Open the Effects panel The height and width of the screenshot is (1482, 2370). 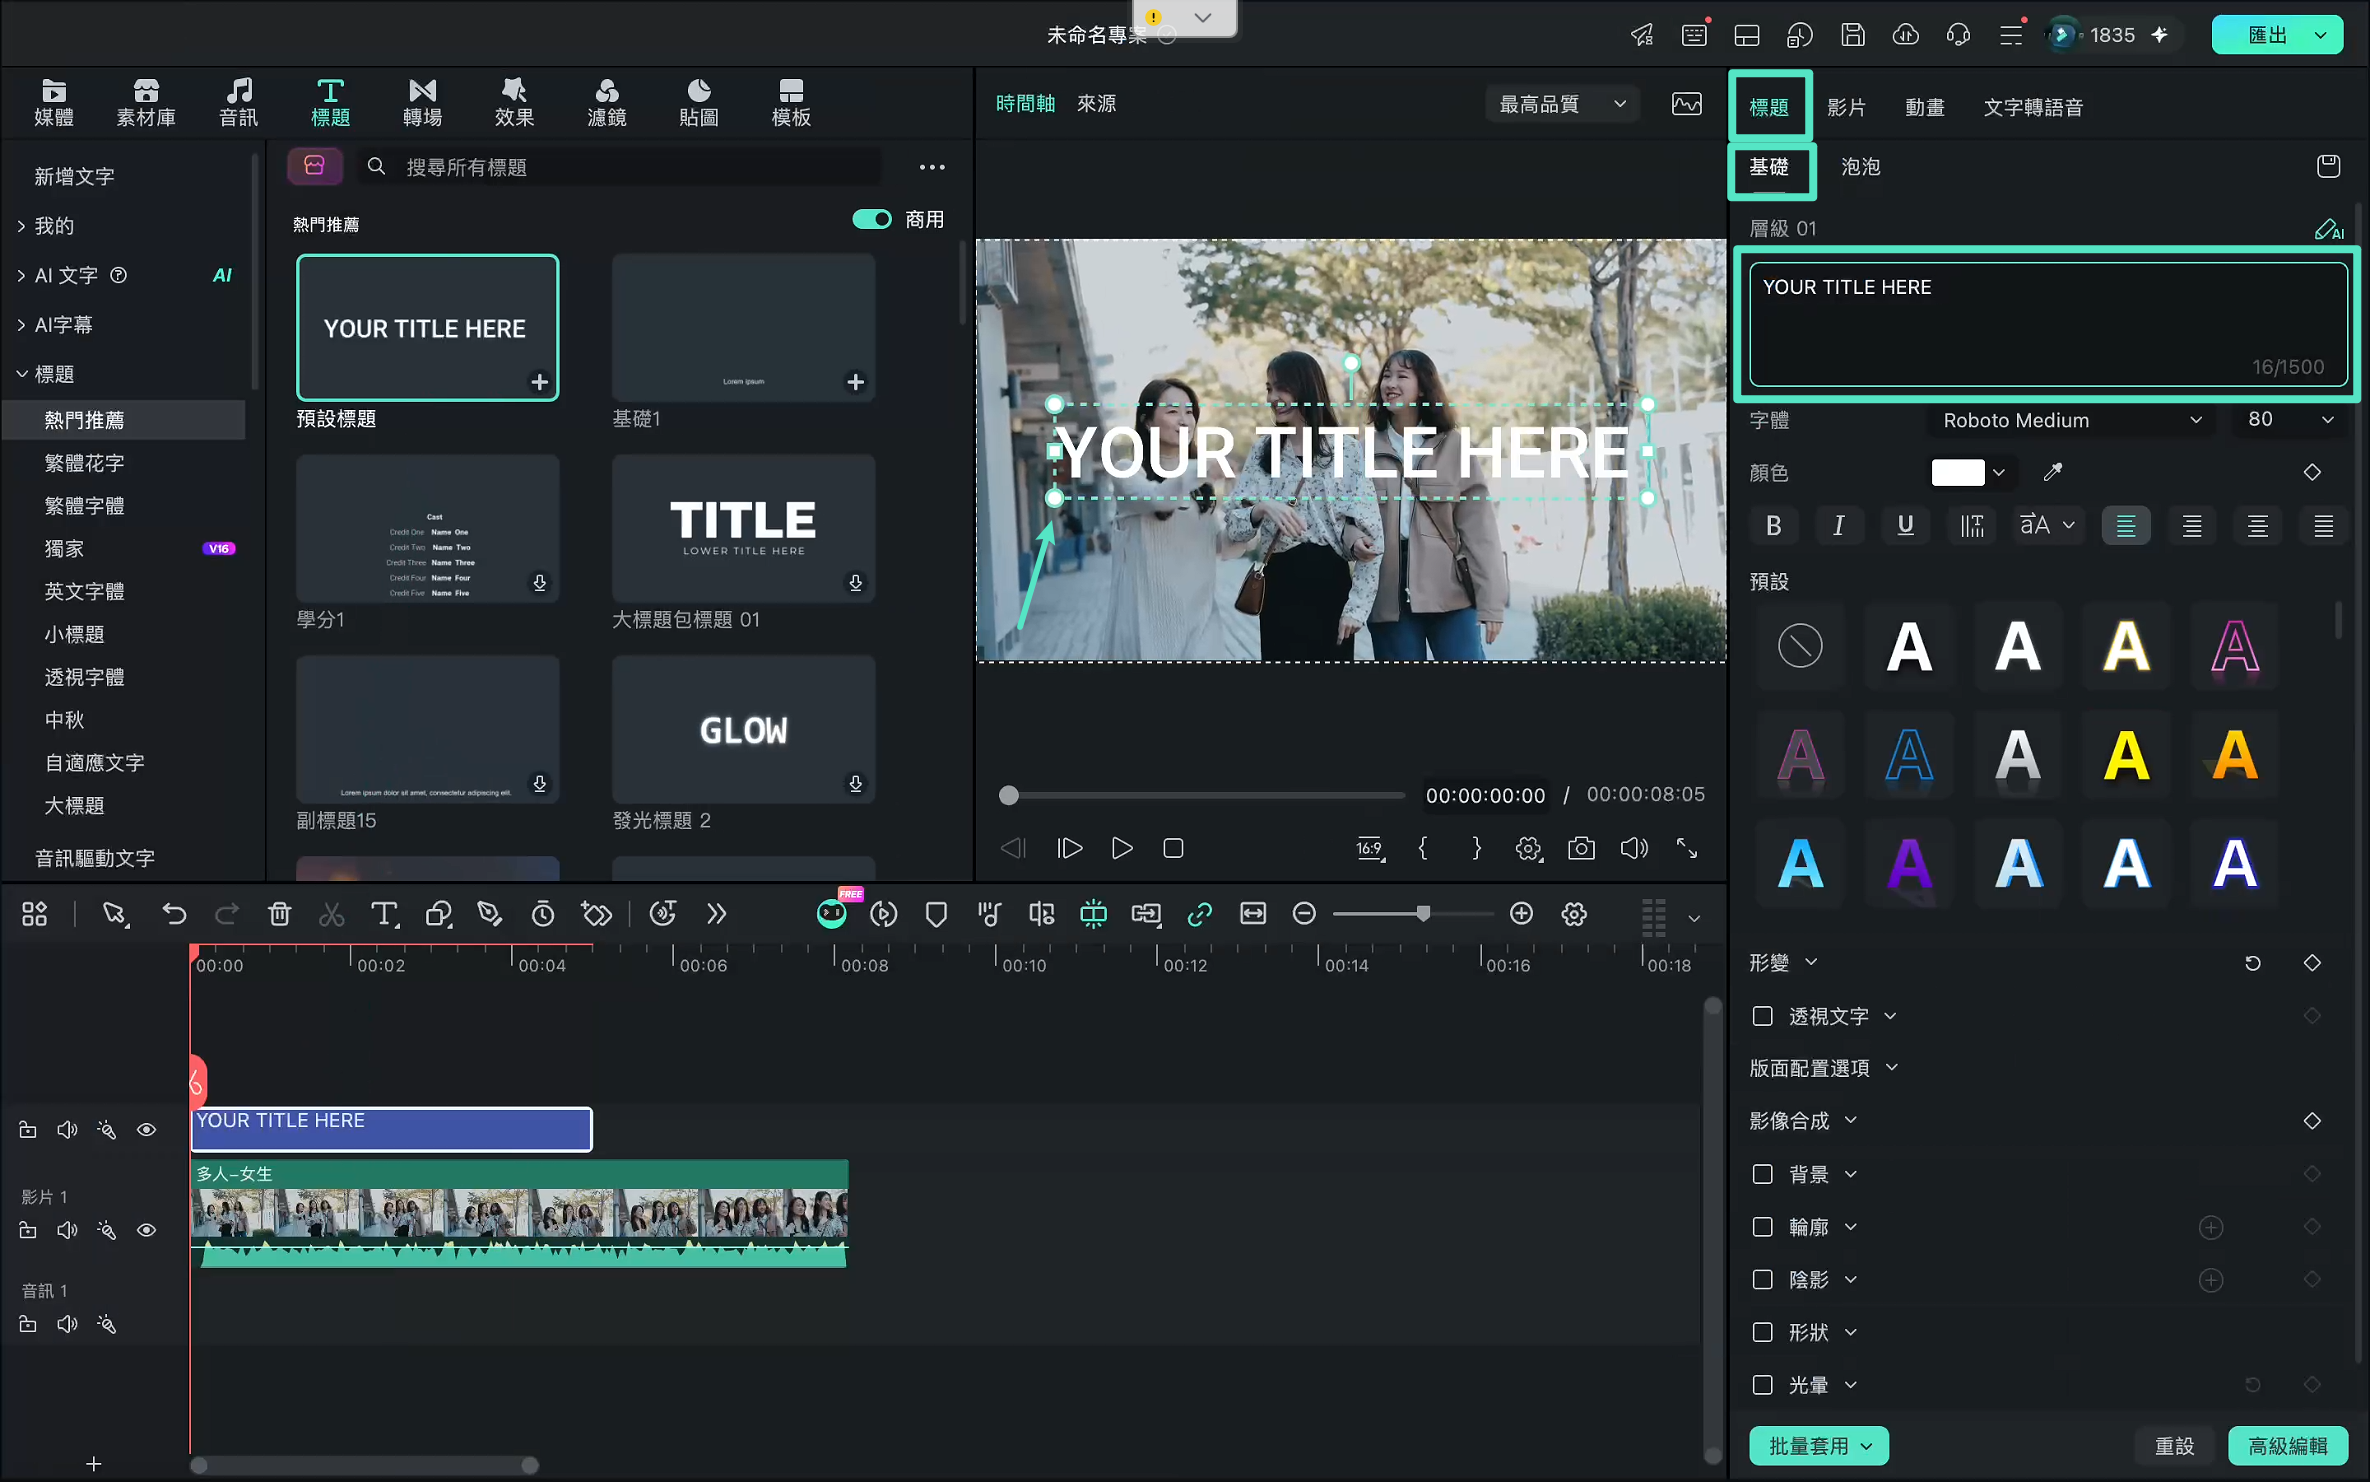pyautogui.click(x=514, y=103)
